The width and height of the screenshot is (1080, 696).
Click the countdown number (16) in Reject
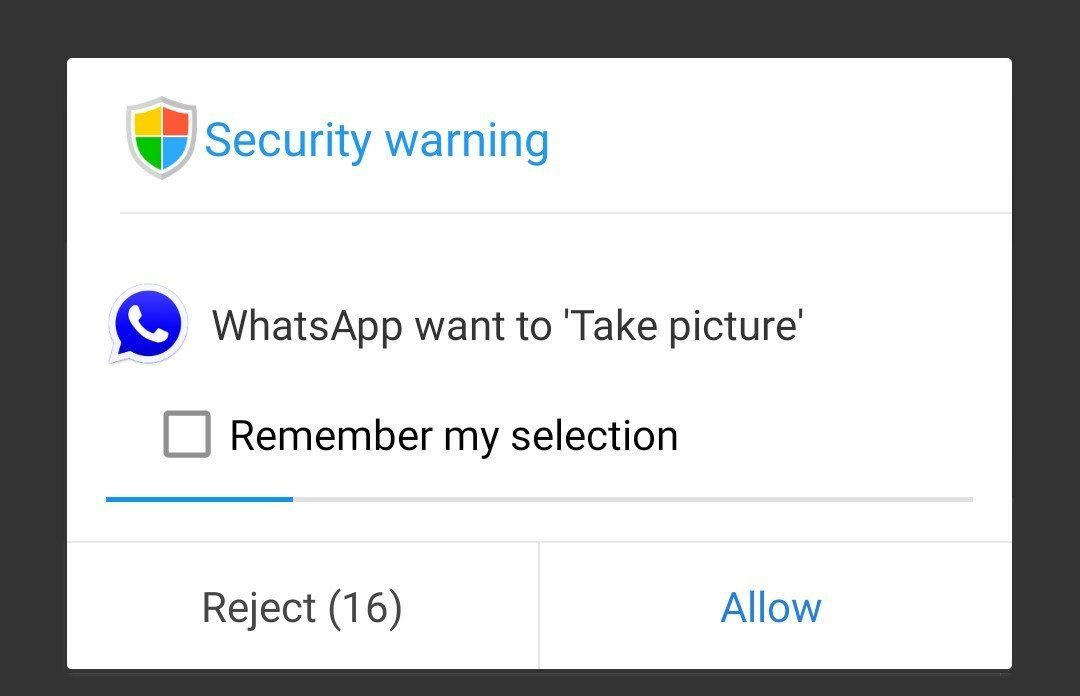pos(365,608)
